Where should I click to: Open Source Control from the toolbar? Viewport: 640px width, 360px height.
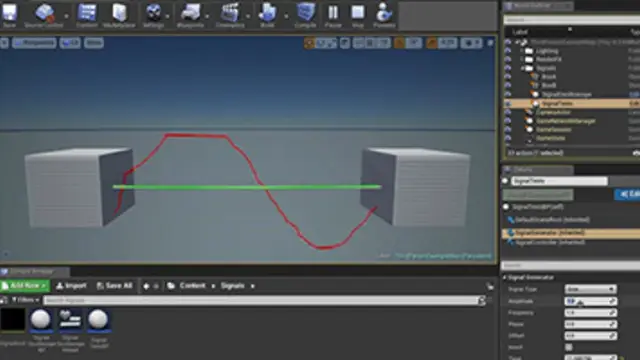44,14
